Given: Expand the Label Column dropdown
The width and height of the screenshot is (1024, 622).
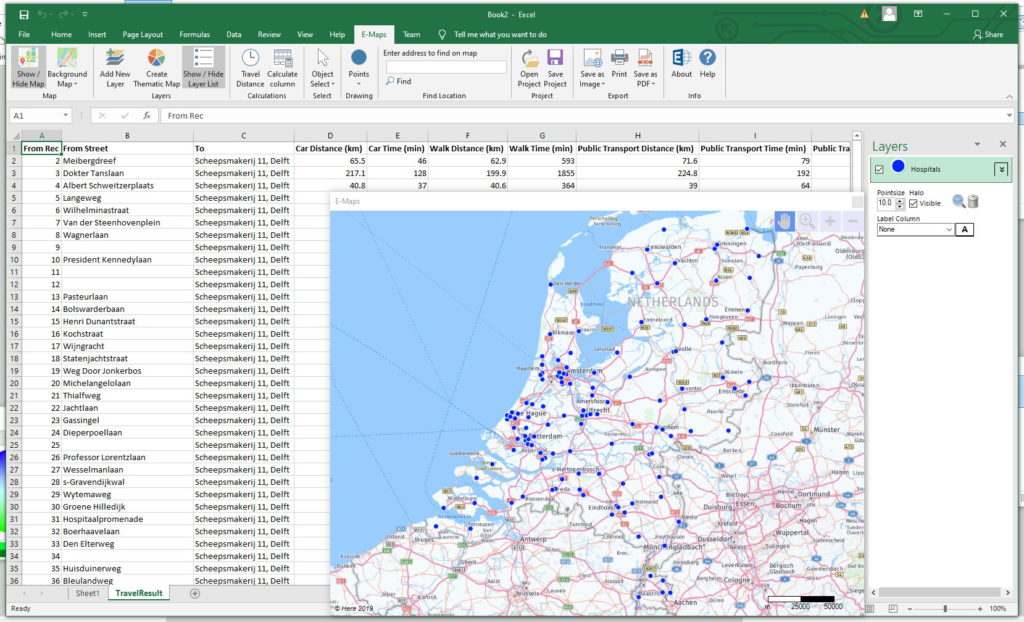Looking at the screenshot, I should click(x=915, y=229).
